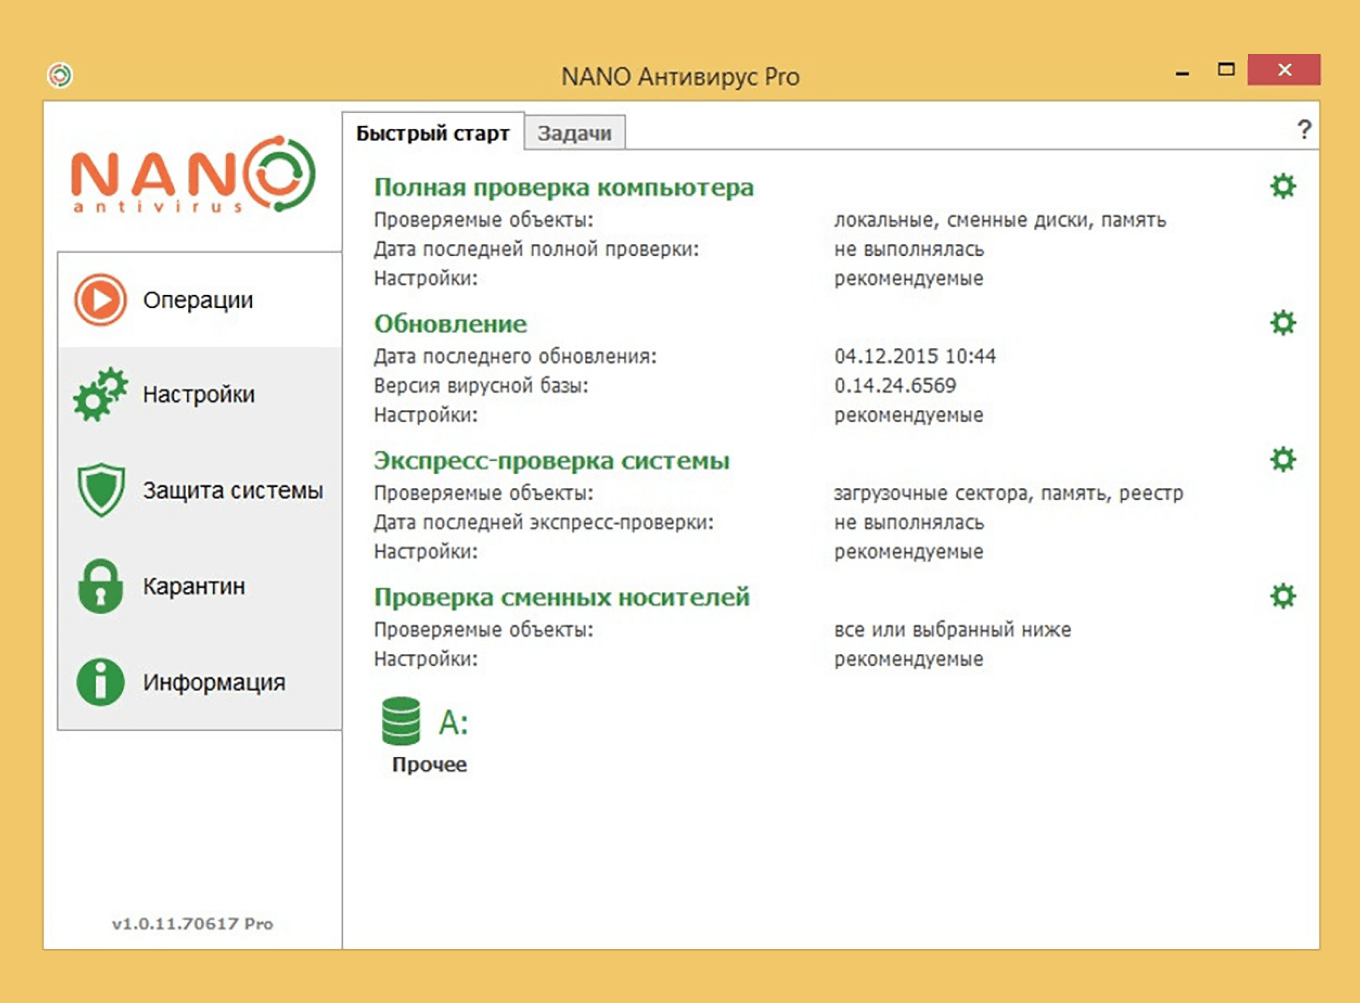The width and height of the screenshot is (1360, 1003).
Task: Click the shield icon for Защита системы
Action: tap(100, 490)
